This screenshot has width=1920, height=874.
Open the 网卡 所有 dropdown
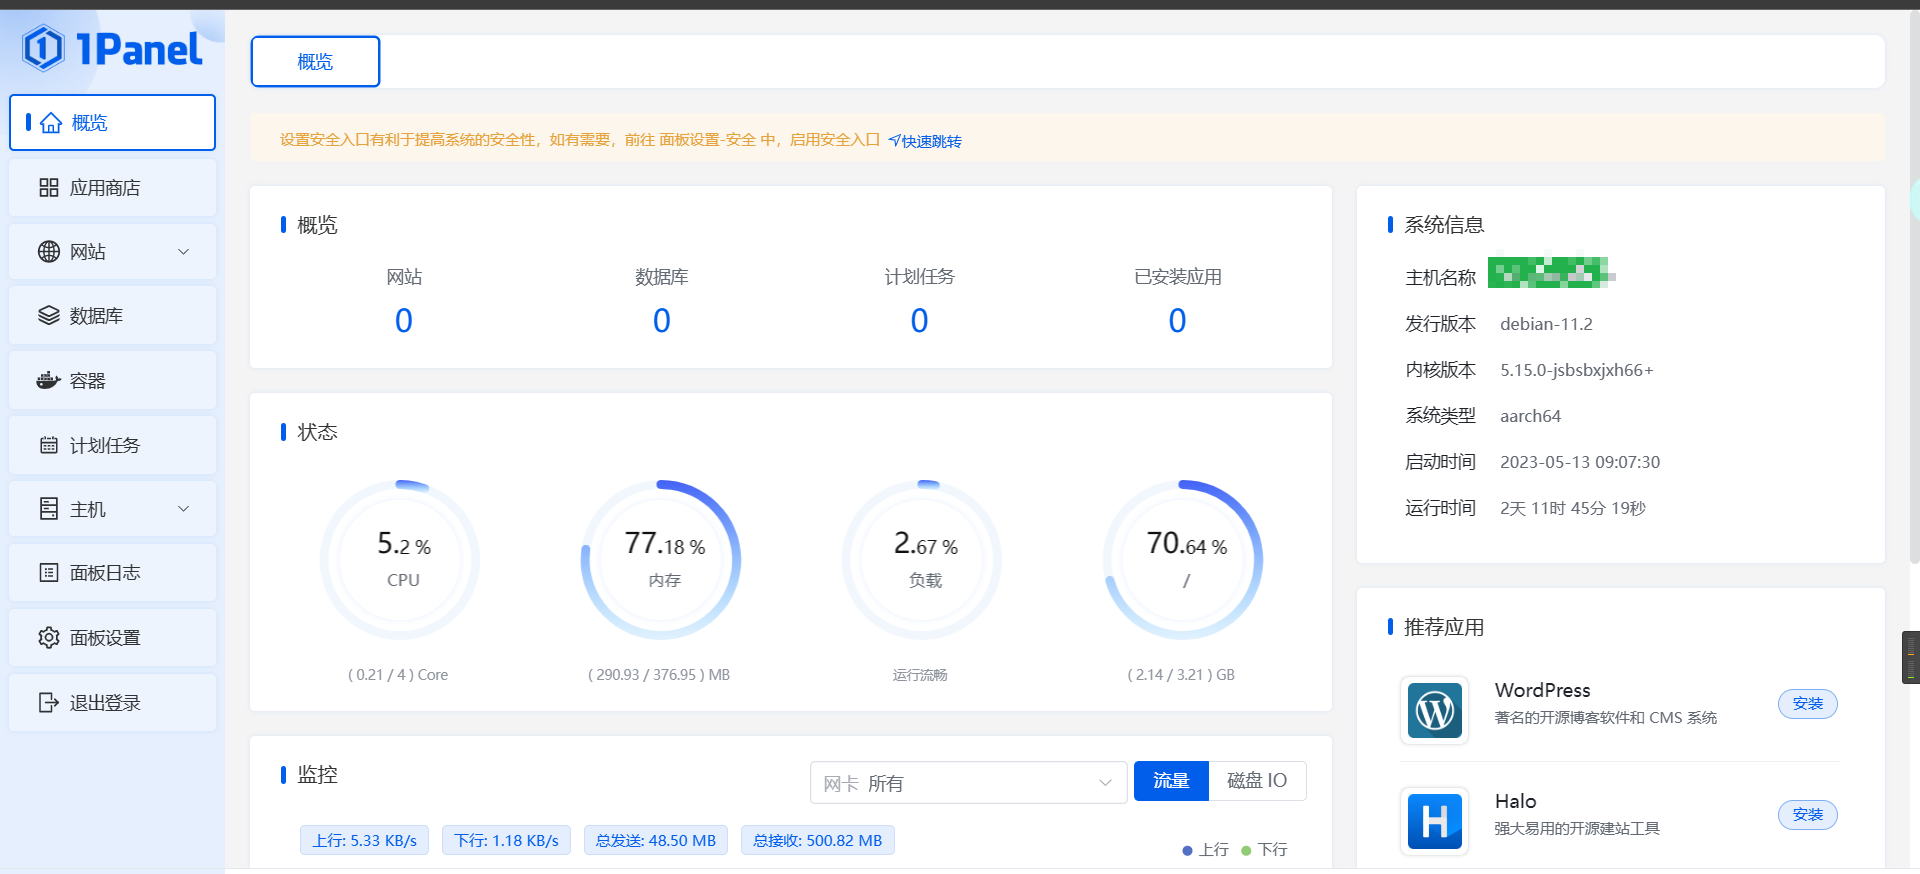tap(968, 783)
